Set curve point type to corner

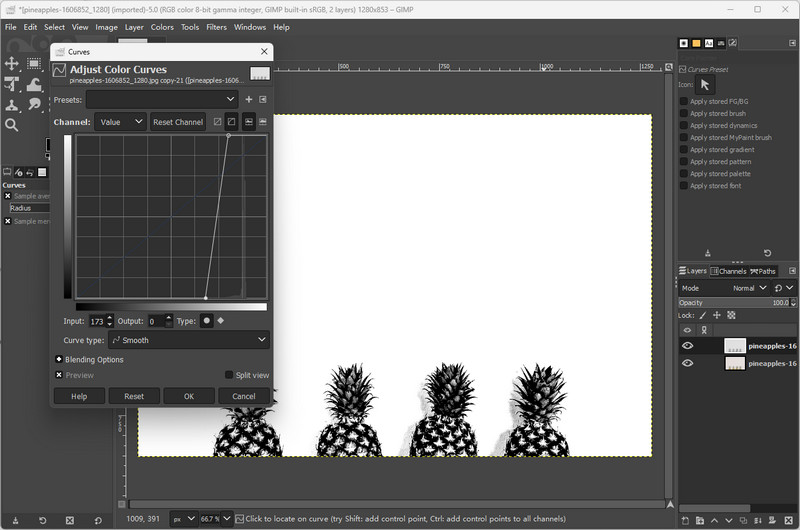pyautogui.click(x=220, y=321)
